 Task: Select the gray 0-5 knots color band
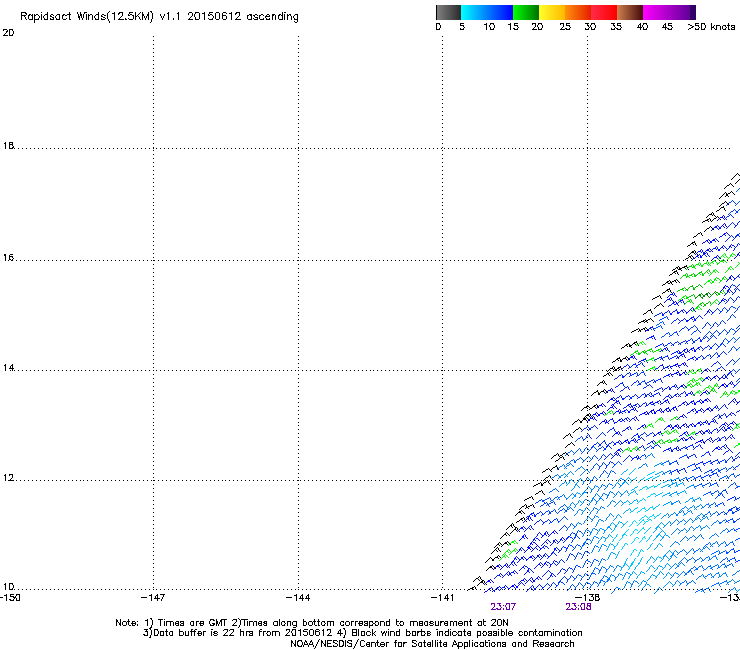pyautogui.click(x=448, y=12)
